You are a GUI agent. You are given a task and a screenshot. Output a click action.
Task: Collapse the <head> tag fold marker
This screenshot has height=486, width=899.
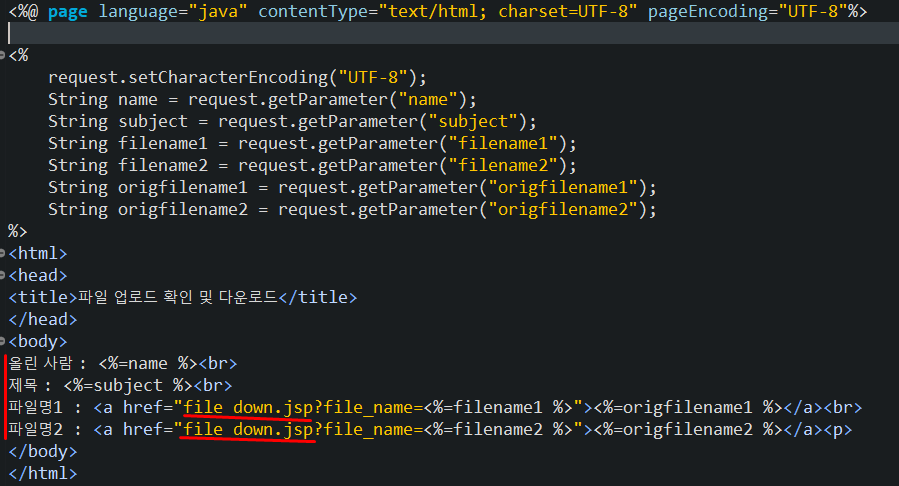coord(2,276)
